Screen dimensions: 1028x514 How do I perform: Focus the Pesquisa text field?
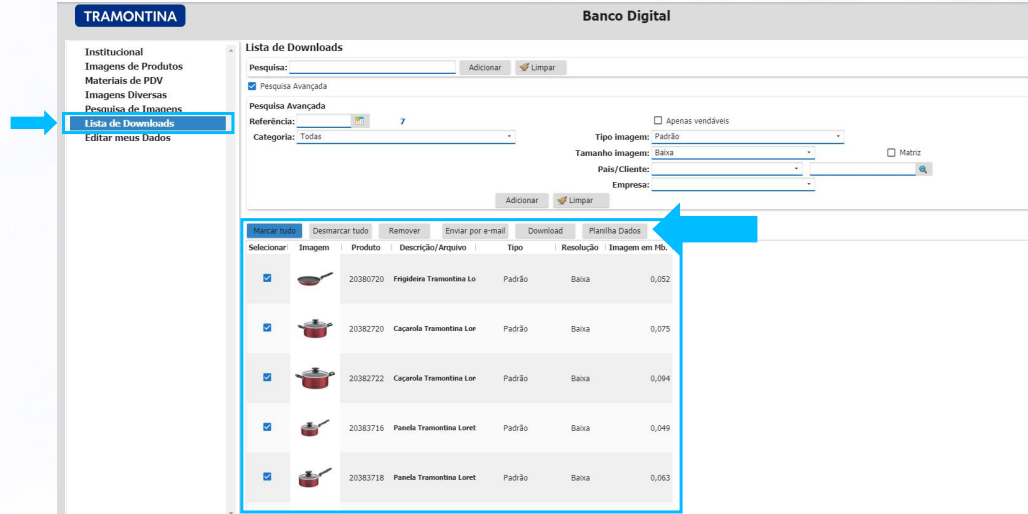coord(372,68)
